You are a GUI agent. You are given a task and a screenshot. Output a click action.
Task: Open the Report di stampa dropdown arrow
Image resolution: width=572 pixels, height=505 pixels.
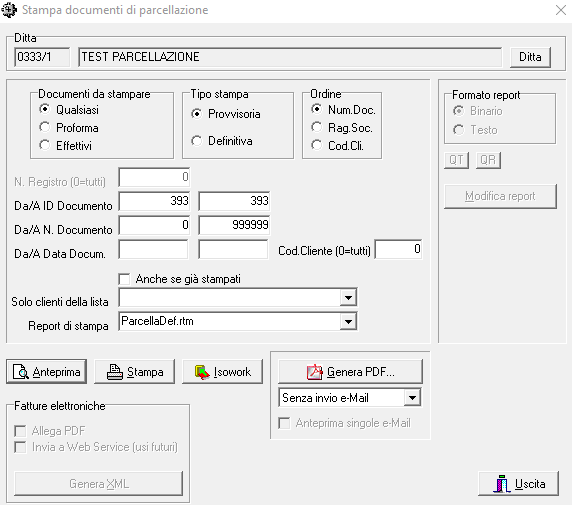tap(348, 321)
